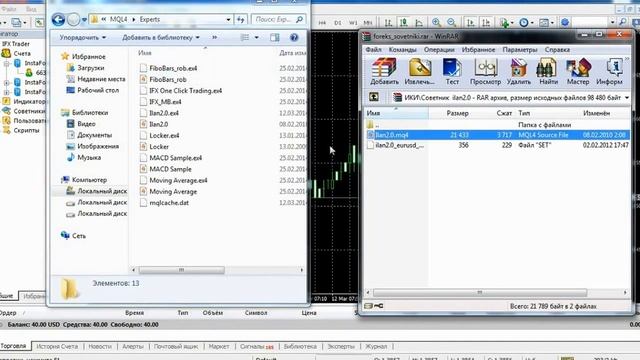Open WinRAR Параметры menu

coord(520,50)
